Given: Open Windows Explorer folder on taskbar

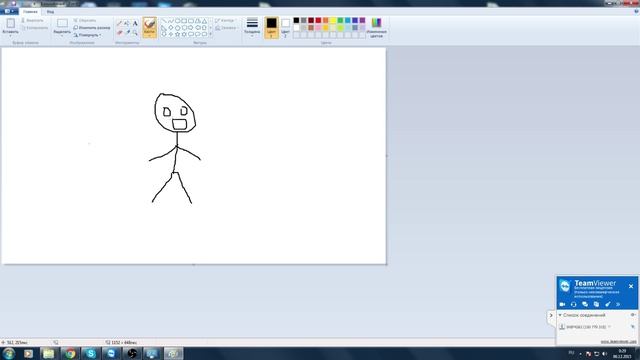Looking at the screenshot, I should coord(49,353).
